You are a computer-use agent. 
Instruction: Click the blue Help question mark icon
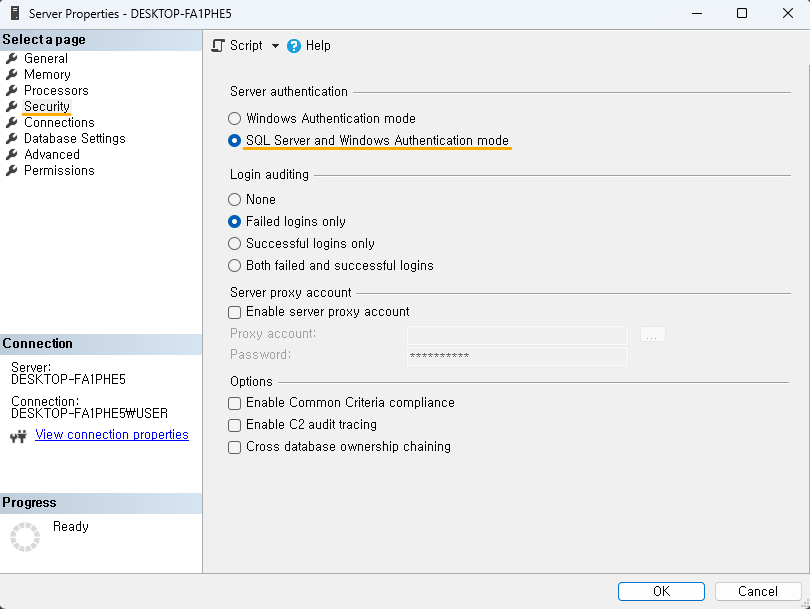click(x=294, y=46)
